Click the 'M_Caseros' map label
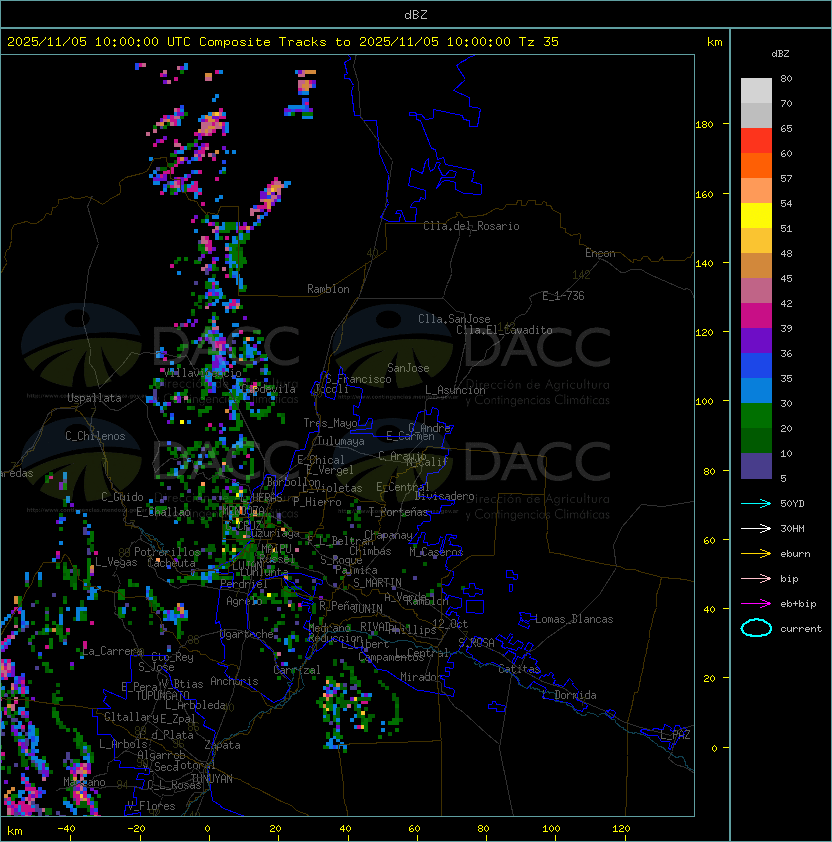 (x=436, y=551)
